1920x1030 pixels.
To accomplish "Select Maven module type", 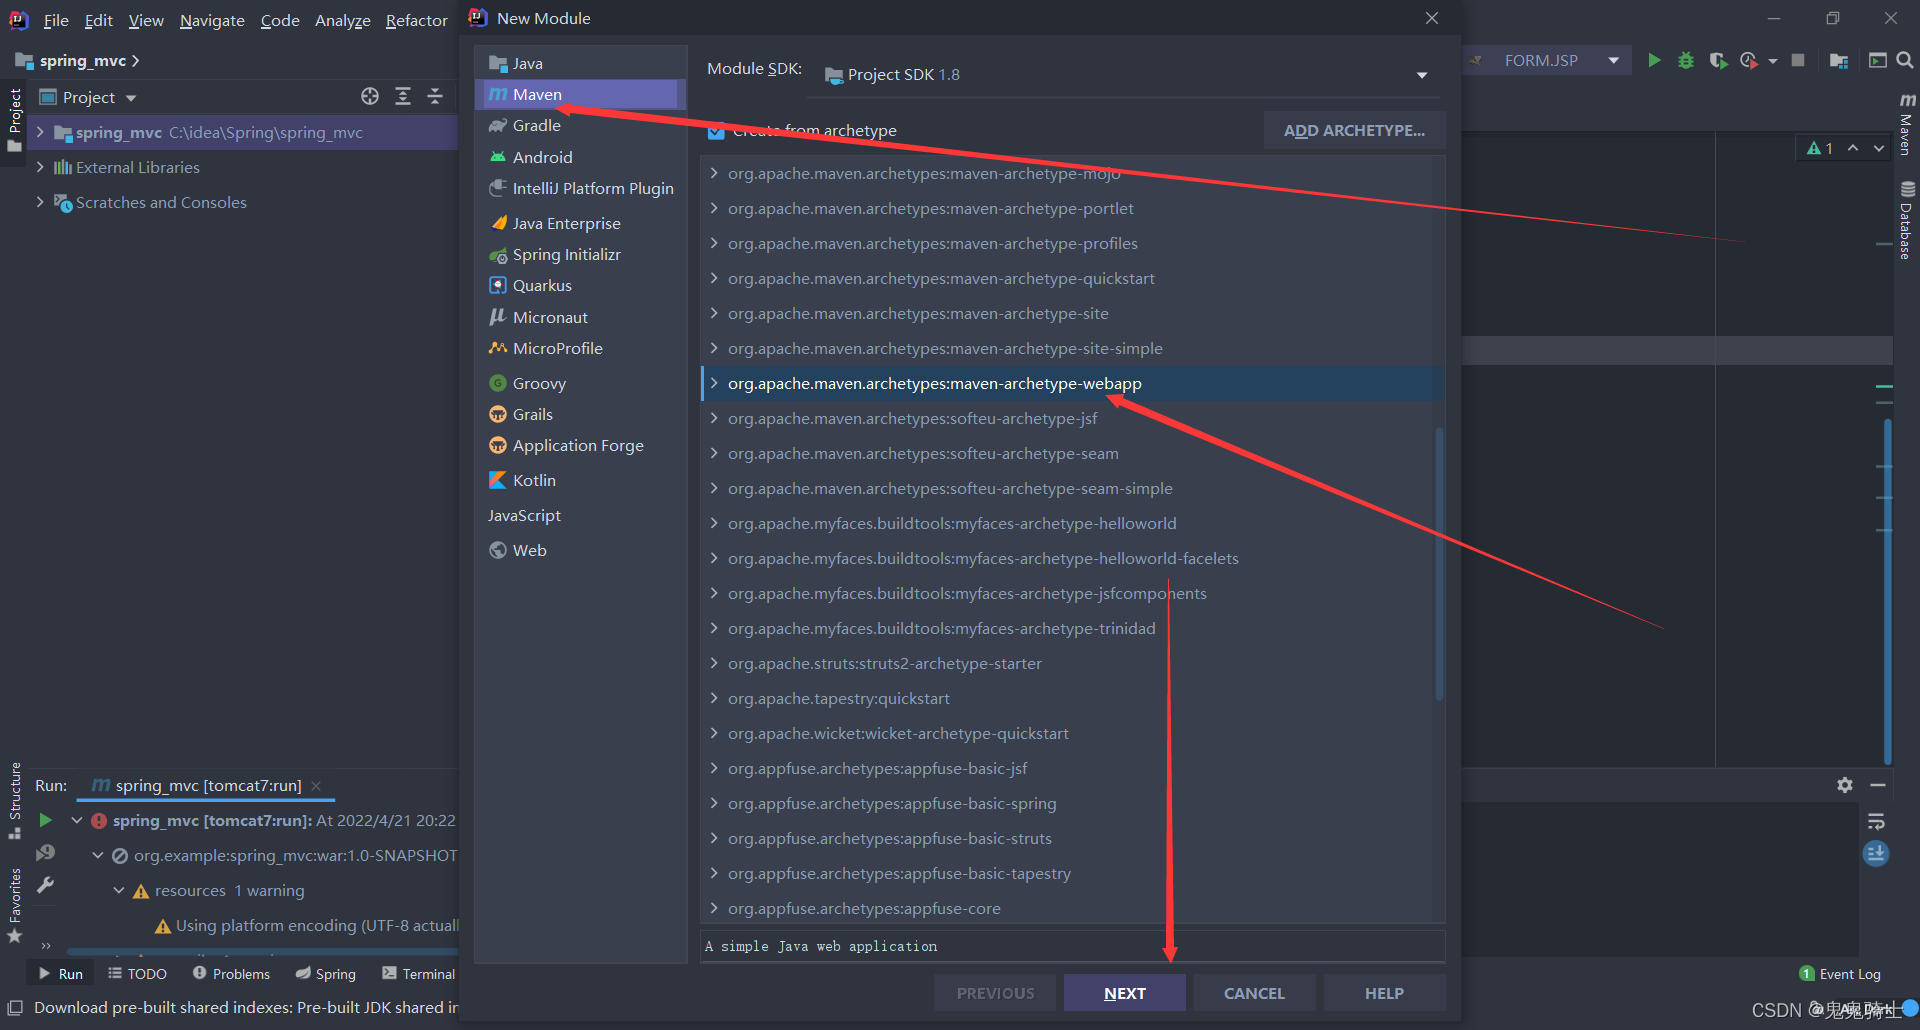I will point(580,94).
